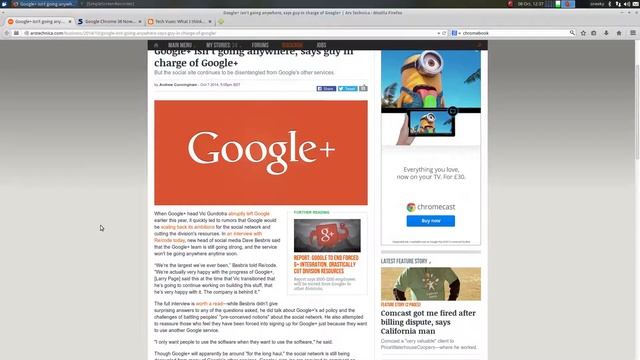Switch to the Tech Vuwo tab

(x=180, y=21)
